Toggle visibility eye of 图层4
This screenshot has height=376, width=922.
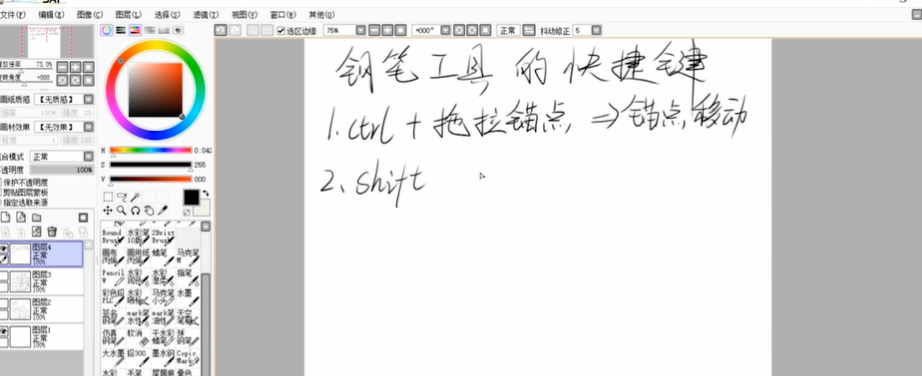click(4, 249)
